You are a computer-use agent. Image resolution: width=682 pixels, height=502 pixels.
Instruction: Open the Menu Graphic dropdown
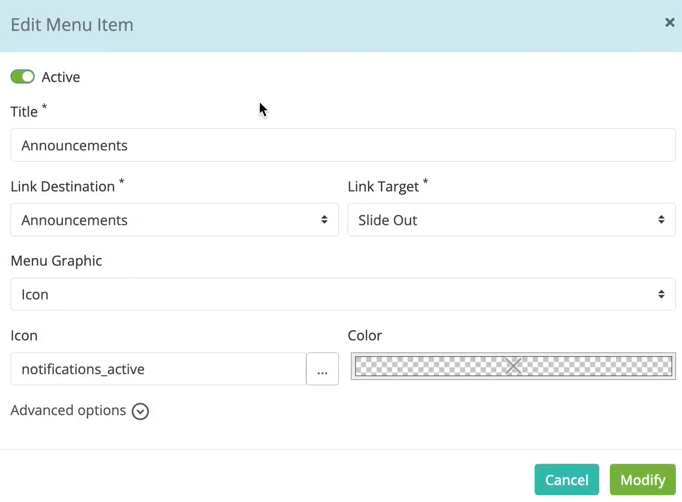(343, 295)
